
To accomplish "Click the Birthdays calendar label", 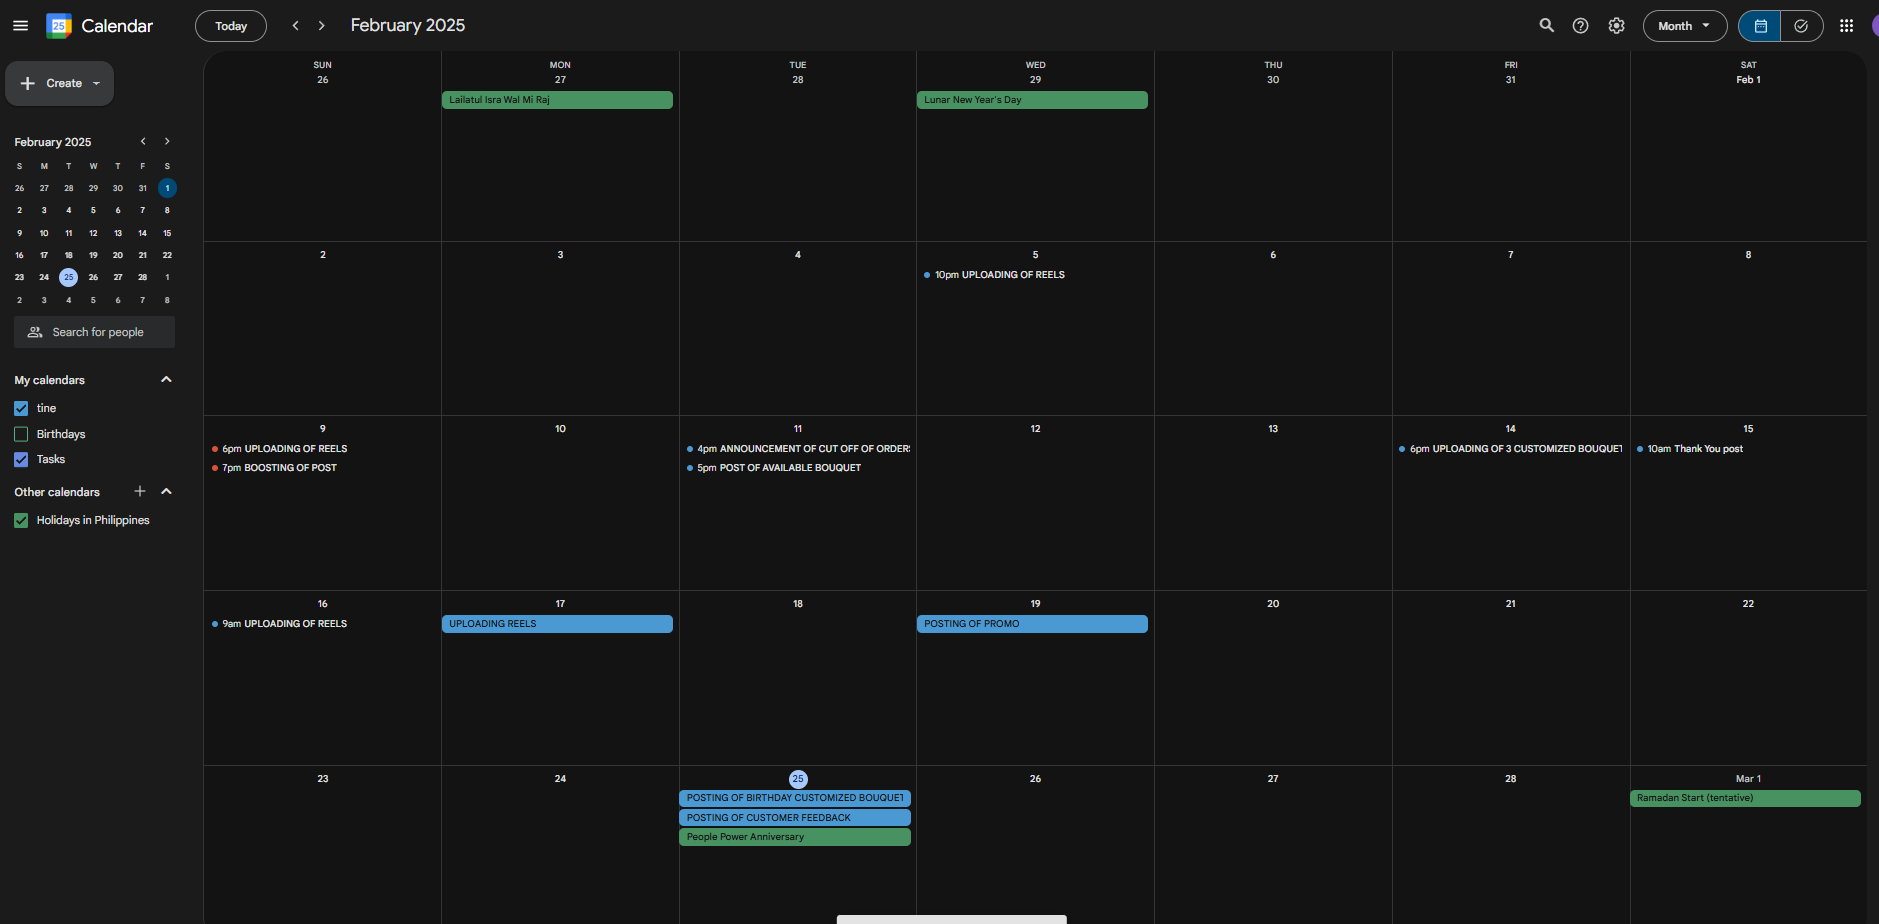I will point(61,434).
